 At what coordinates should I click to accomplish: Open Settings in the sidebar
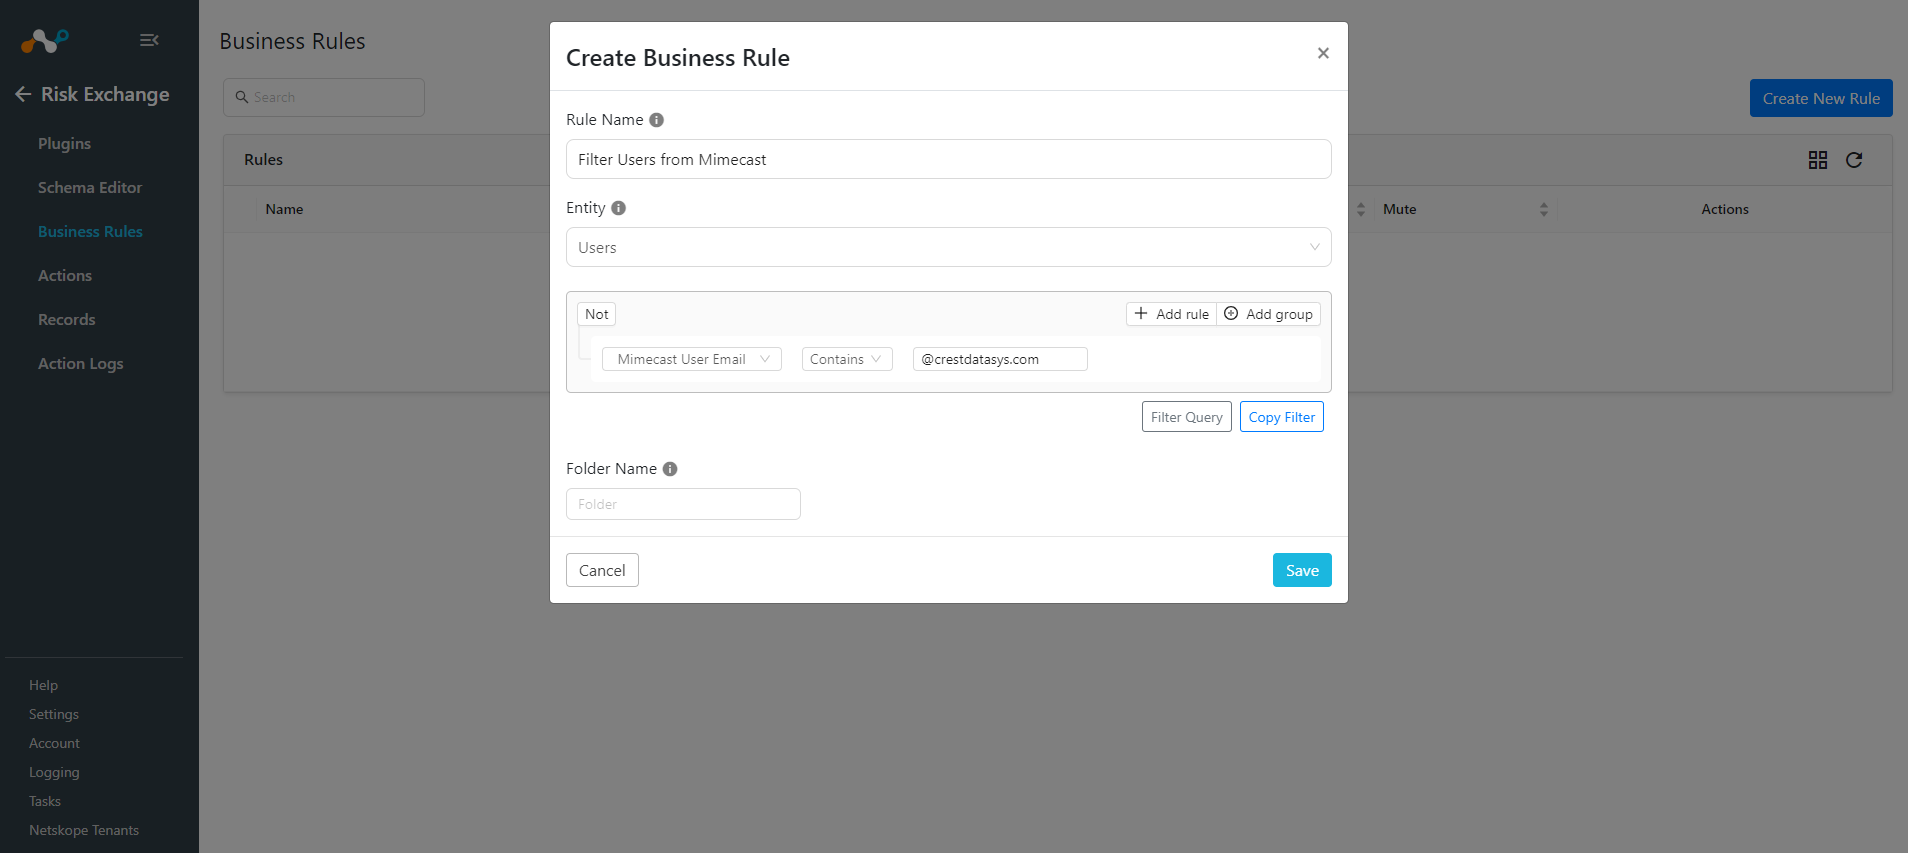pyautogui.click(x=54, y=714)
